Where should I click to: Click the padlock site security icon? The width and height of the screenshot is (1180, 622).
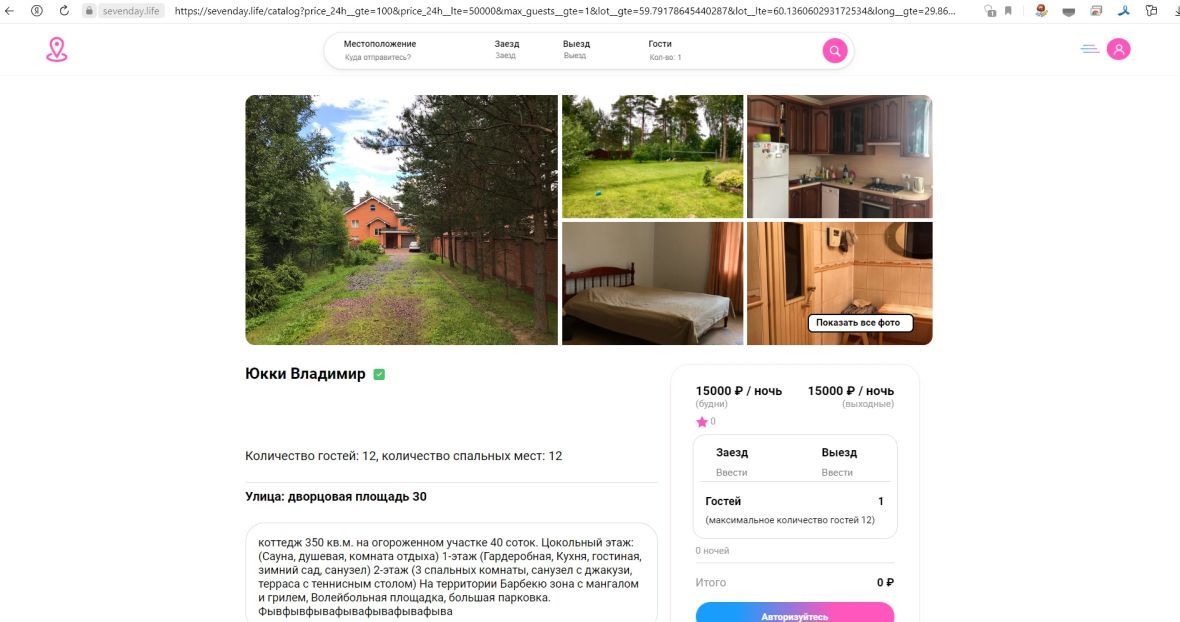pos(89,11)
